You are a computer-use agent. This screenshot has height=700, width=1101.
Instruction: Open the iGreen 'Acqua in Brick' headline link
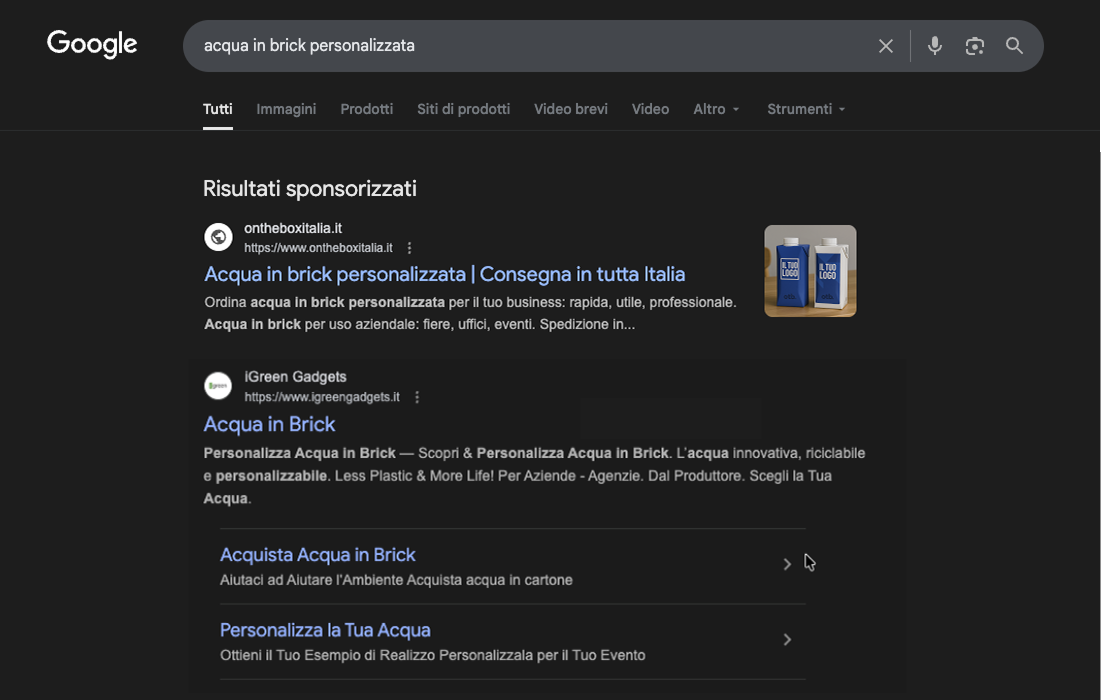pyautogui.click(x=269, y=424)
